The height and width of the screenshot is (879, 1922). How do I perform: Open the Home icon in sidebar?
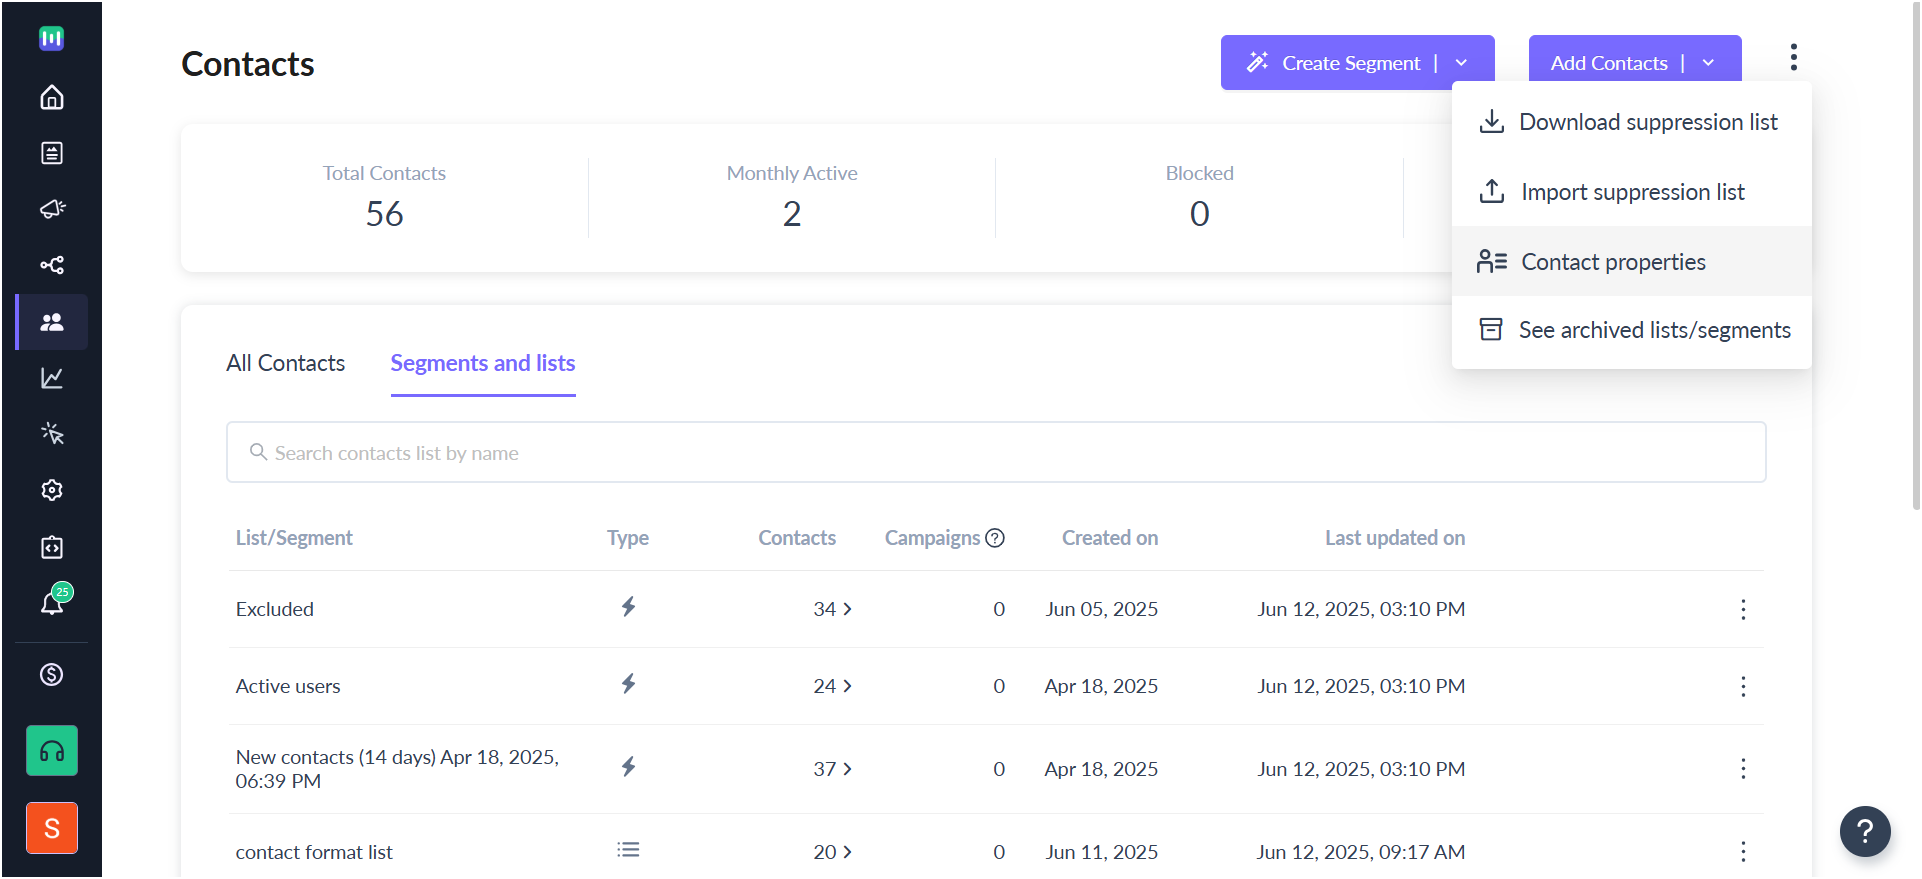tap(52, 97)
